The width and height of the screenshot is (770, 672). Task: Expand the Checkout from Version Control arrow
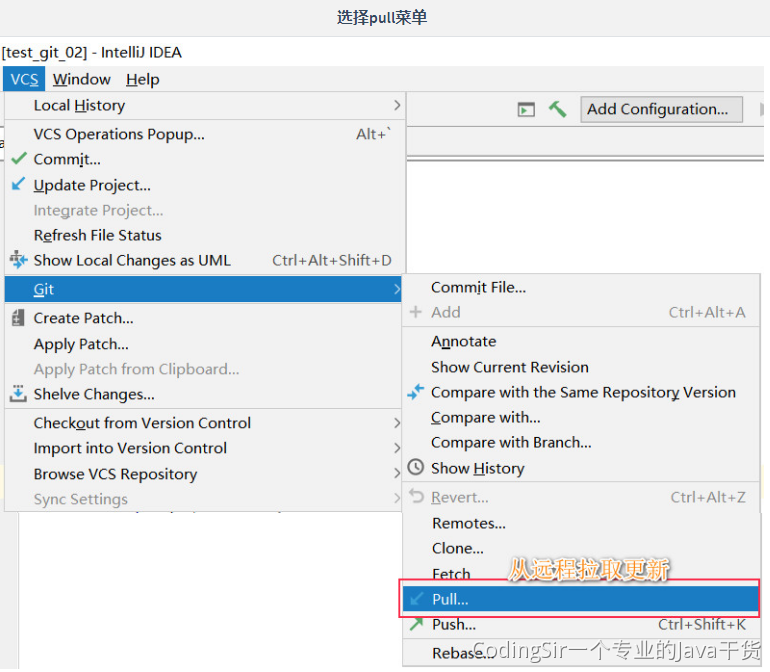click(x=397, y=423)
